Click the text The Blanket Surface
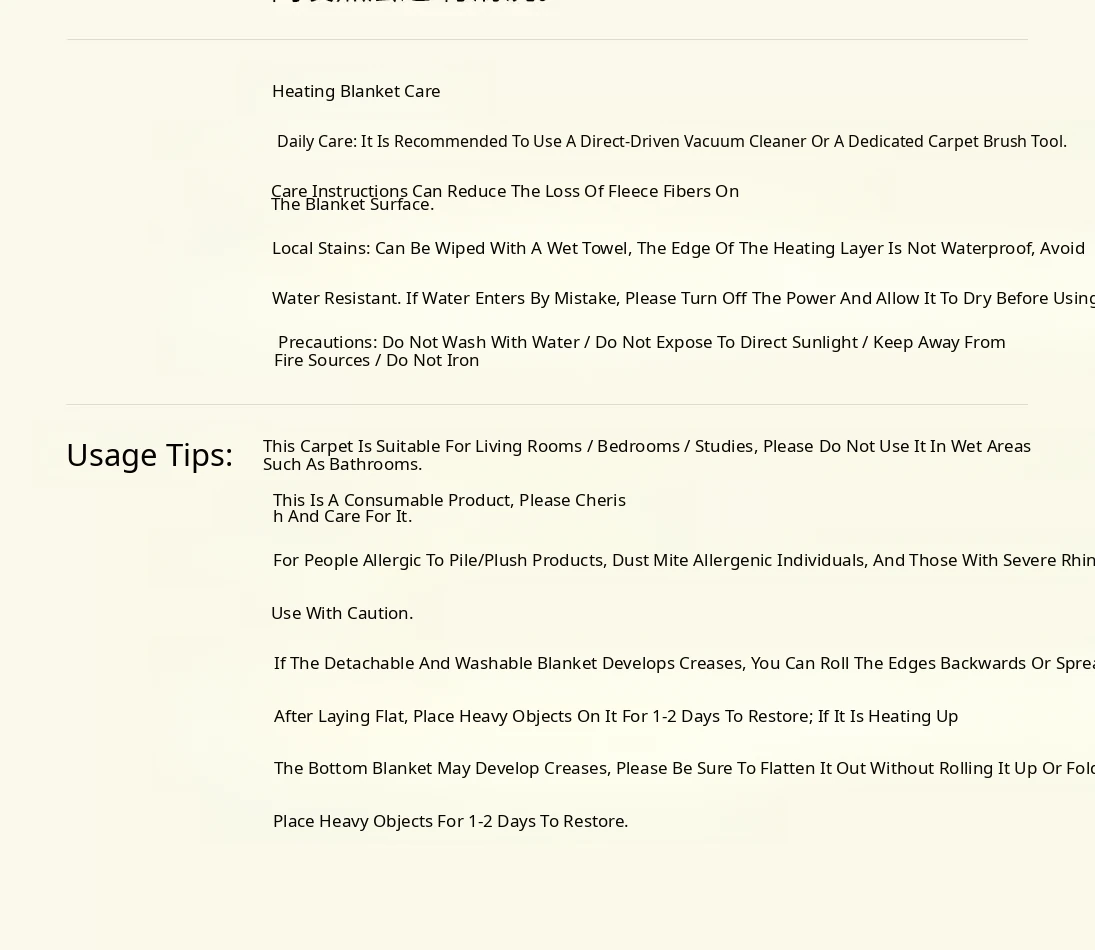Viewport: 1095px width, 950px height. coord(352,205)
